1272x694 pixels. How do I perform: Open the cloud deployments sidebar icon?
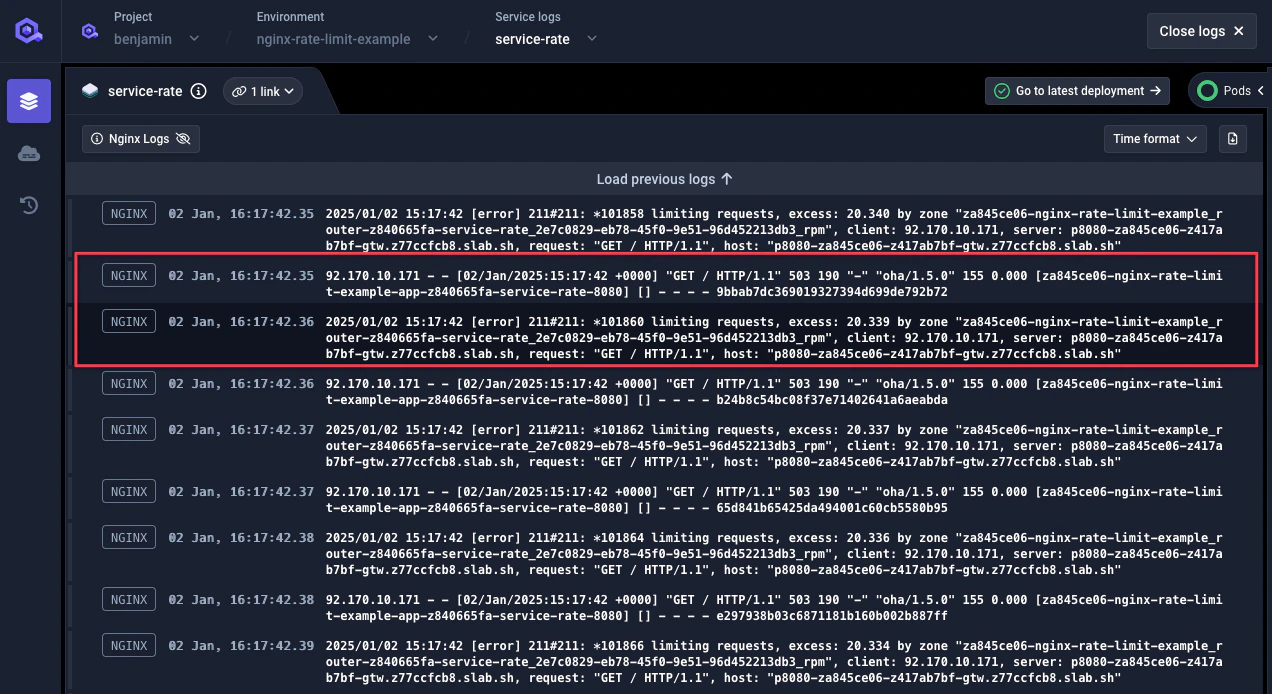pos(28,152)
